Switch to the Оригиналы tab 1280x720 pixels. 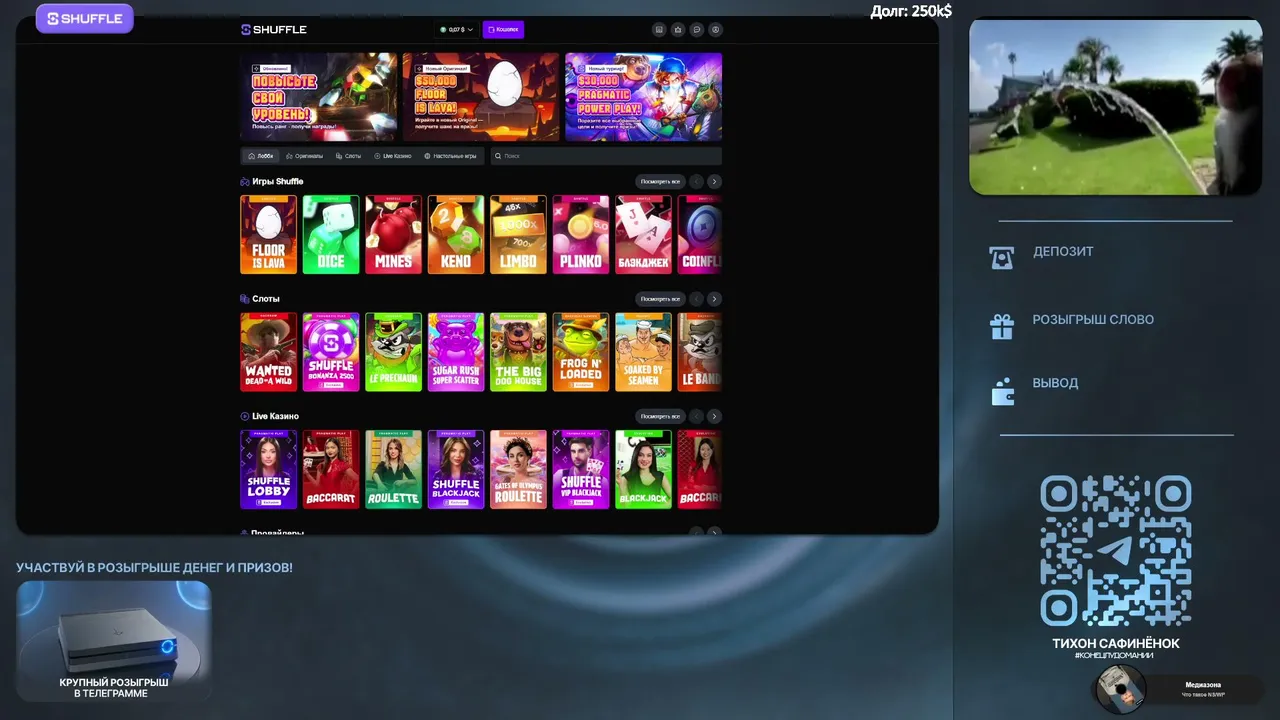point(304,156)
